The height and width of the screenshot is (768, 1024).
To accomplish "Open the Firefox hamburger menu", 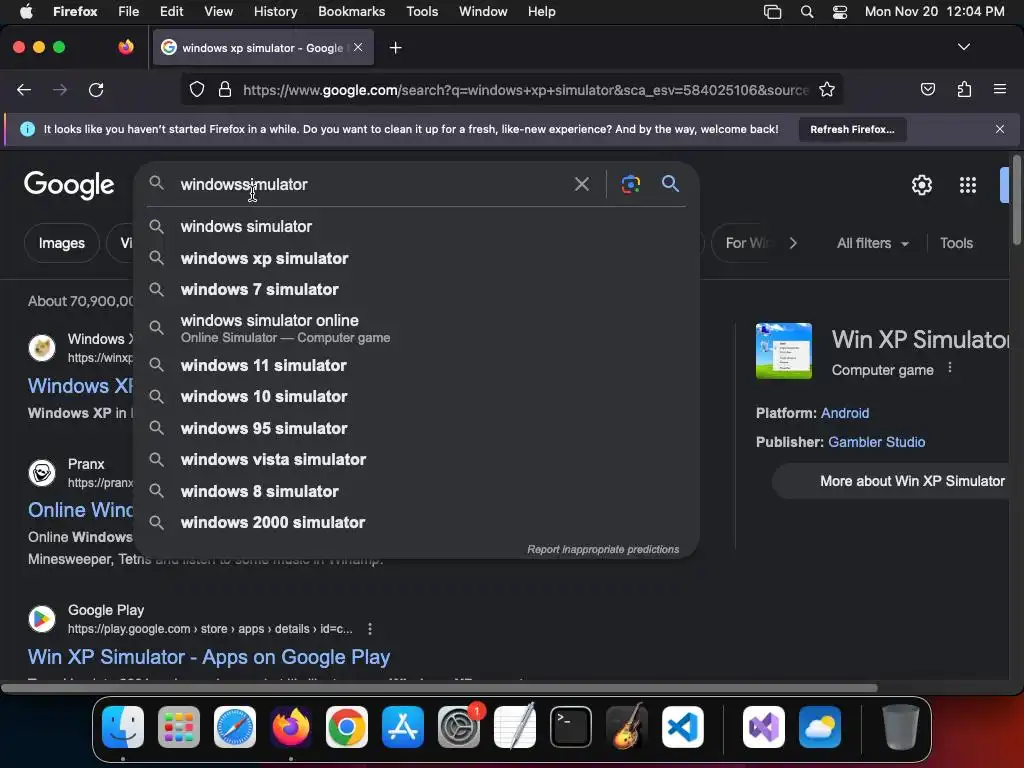I will tap(1000, 89).
